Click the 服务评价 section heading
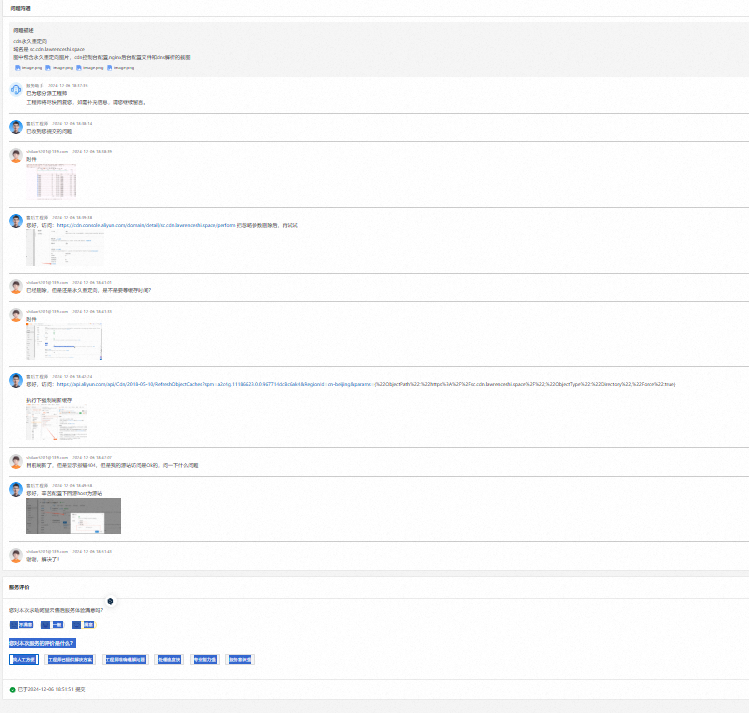Screen dimensions: 749x713 tap(19, 587)
